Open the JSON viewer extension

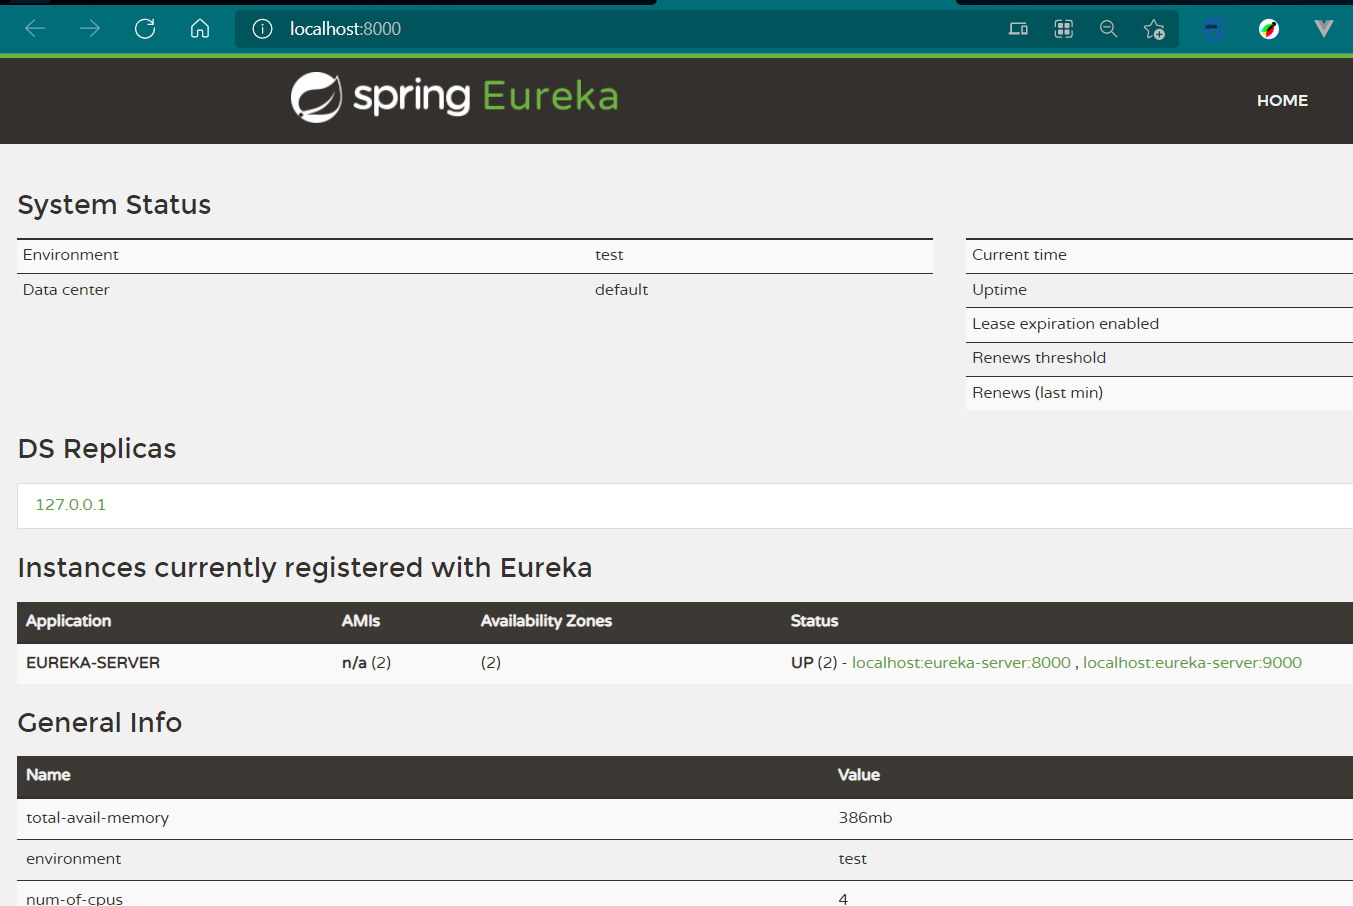pyautogui.click(x=1213, y=29)
